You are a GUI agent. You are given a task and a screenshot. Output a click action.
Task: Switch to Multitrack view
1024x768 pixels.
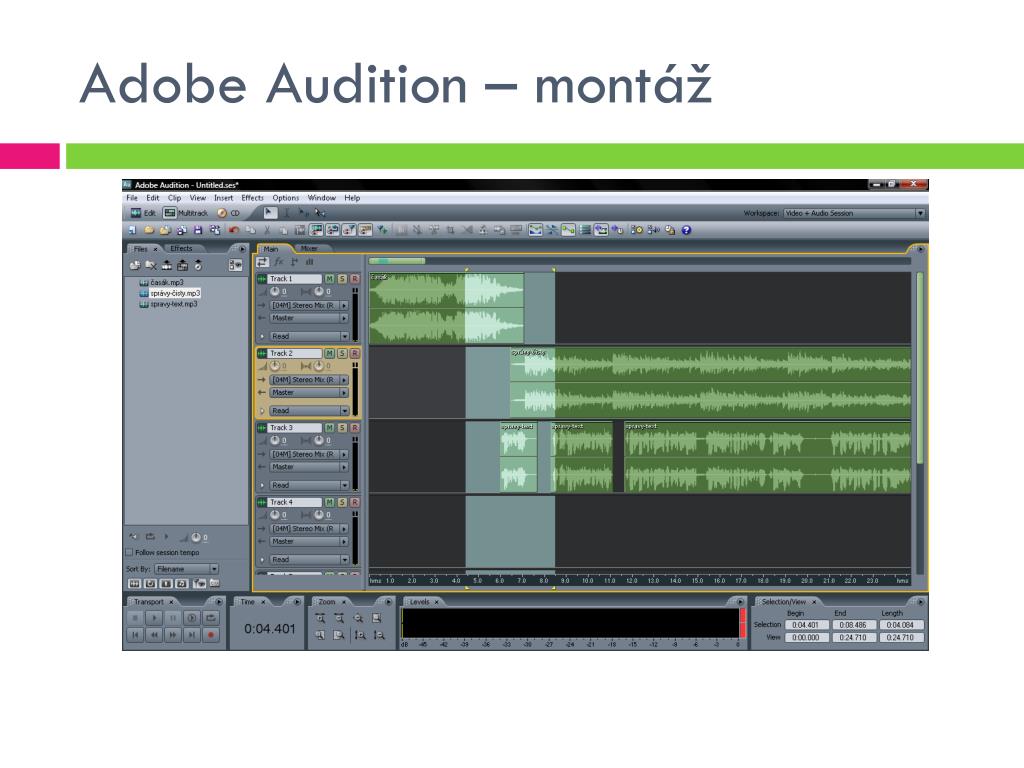click(x=185, y=213)
